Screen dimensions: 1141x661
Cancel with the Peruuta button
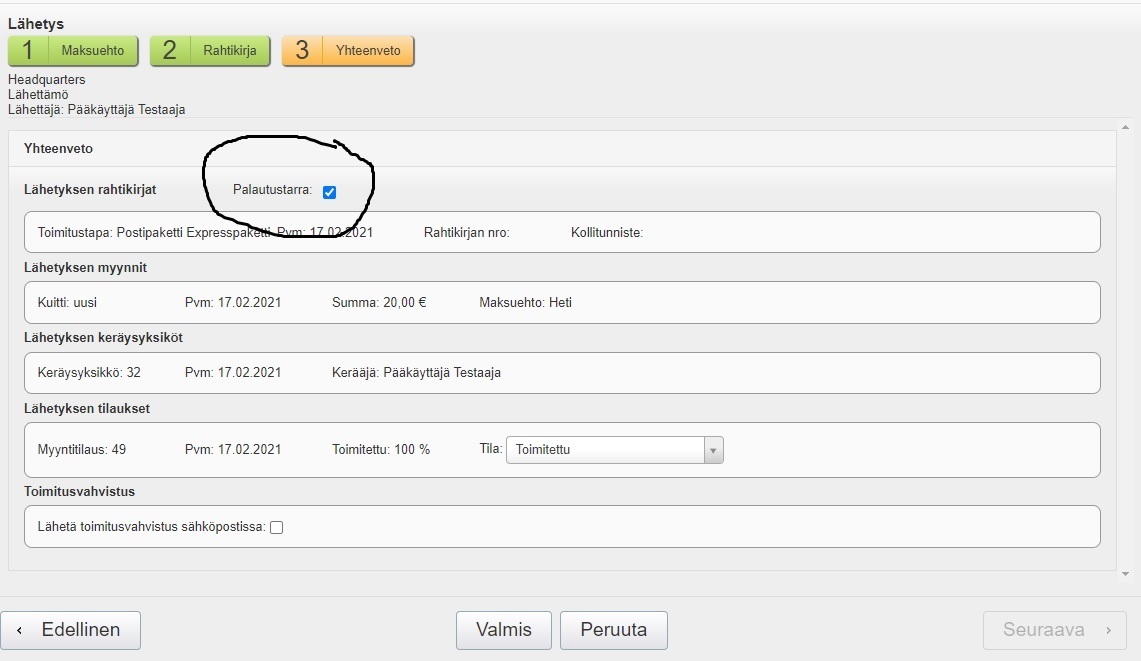coord(613,630)
